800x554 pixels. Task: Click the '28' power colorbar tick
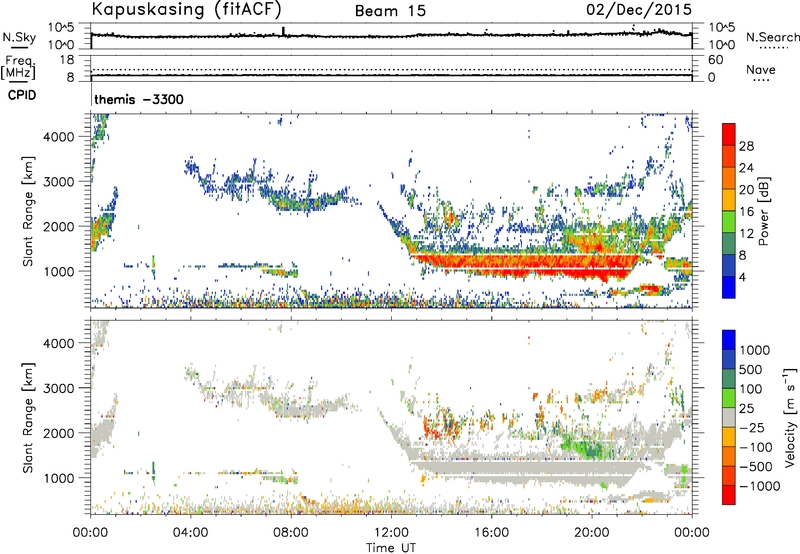point(746,146)
